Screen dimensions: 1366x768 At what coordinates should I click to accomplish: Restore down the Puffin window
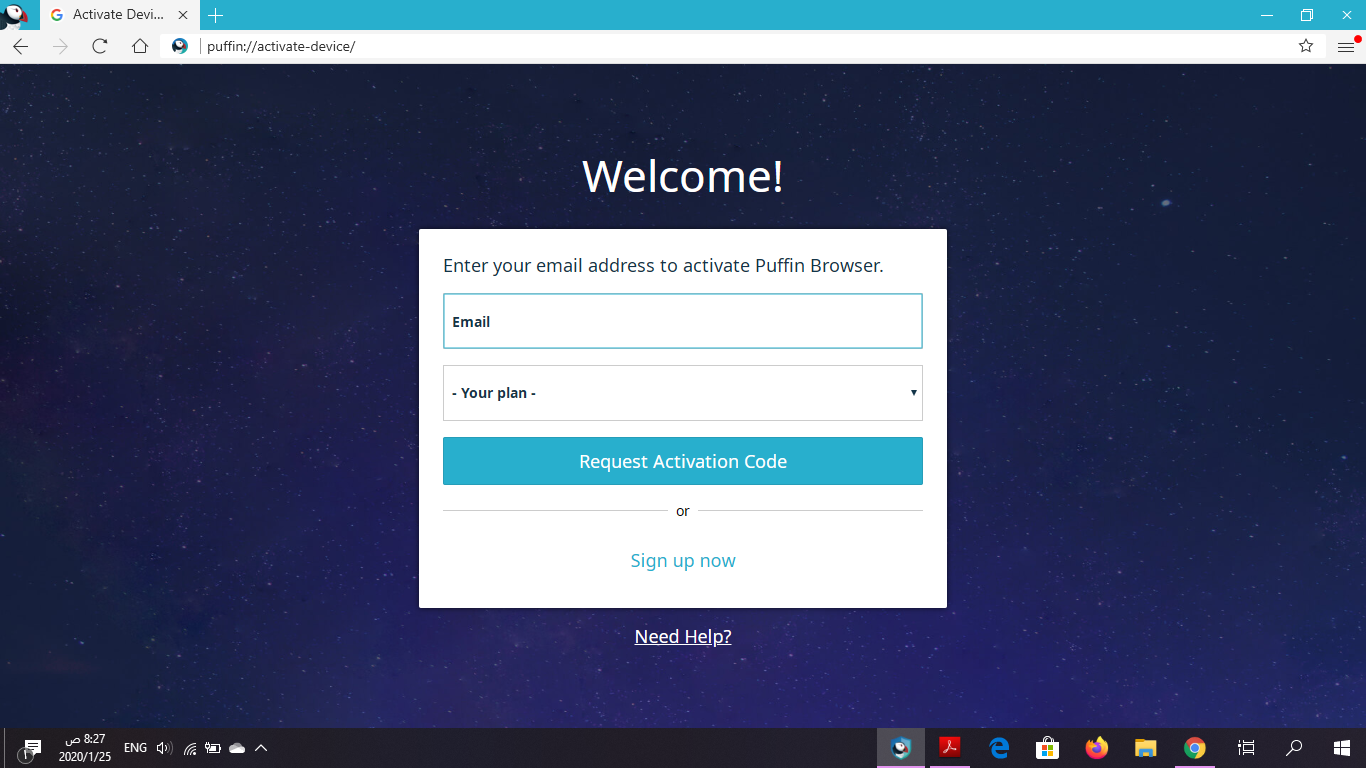point(1307,15)
